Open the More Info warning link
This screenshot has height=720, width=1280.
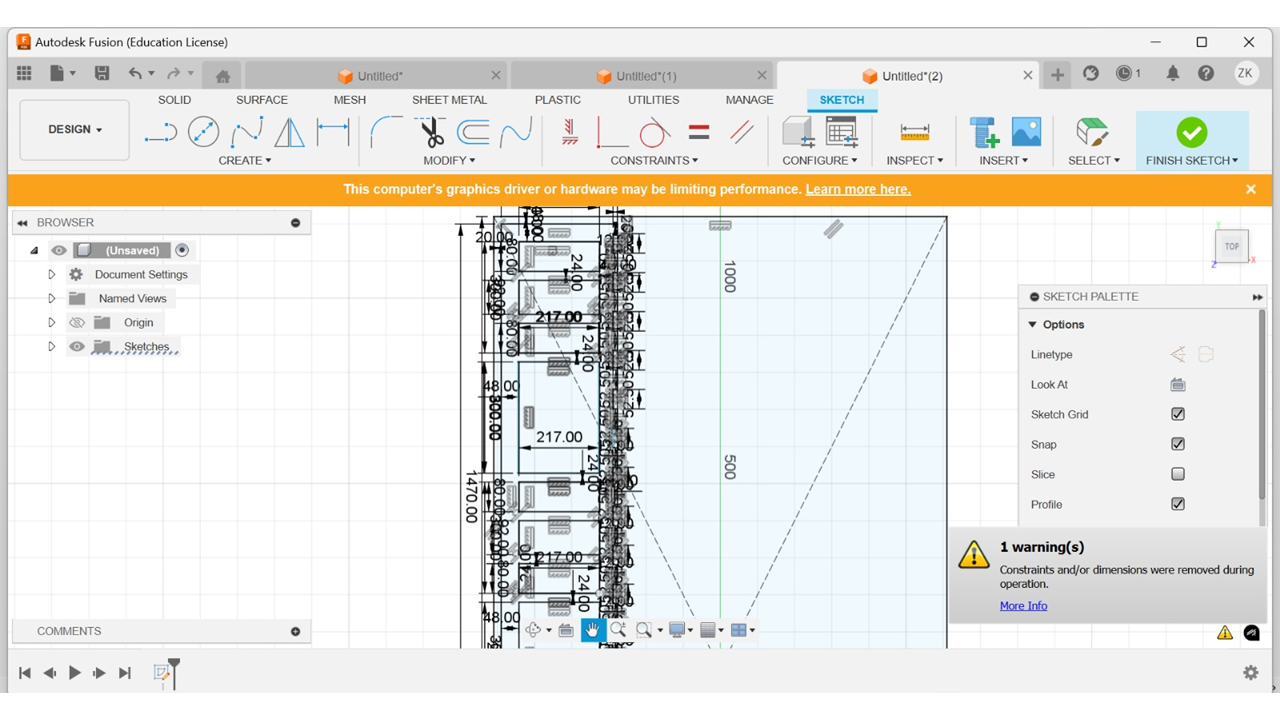[1023, 606]
